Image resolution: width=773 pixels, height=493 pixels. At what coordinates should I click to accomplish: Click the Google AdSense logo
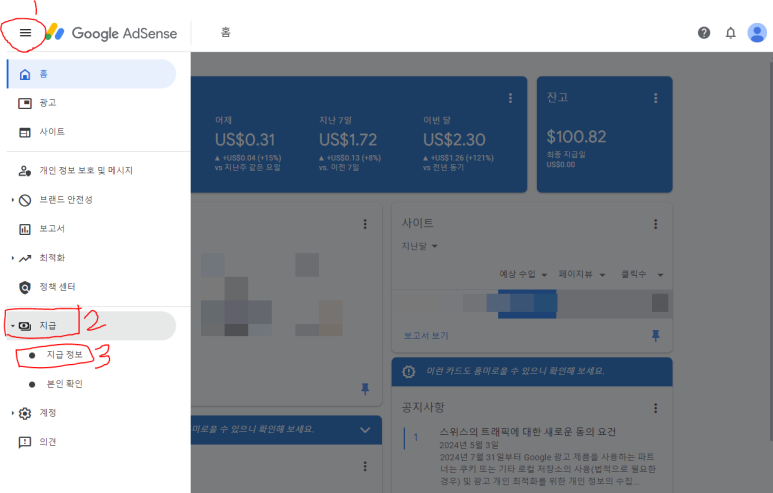click(x=112, y=33)
